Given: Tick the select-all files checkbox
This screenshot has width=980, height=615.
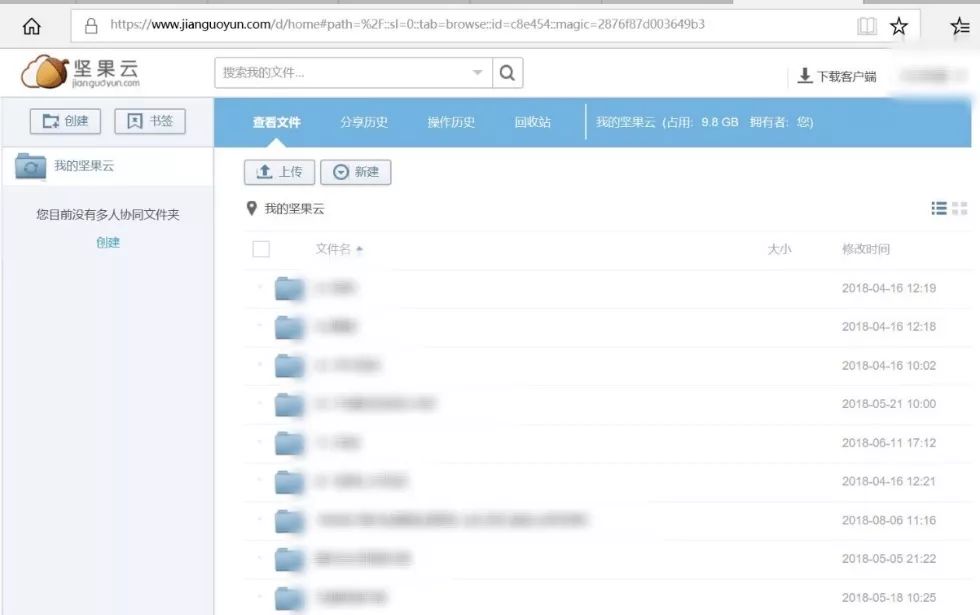Looking at the screenshot, I should [x=261, y=249].
